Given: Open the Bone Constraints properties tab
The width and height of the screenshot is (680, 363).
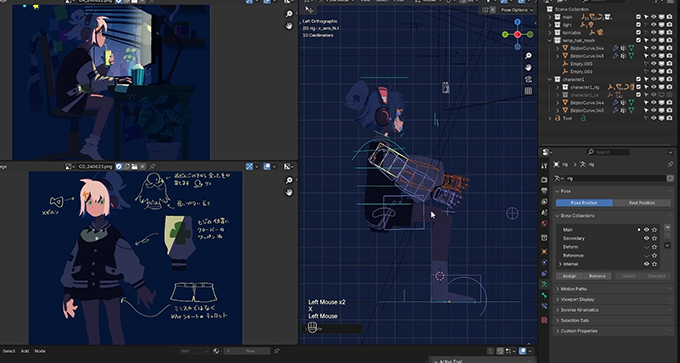Looking at the screenshot, I should point(544,306).
